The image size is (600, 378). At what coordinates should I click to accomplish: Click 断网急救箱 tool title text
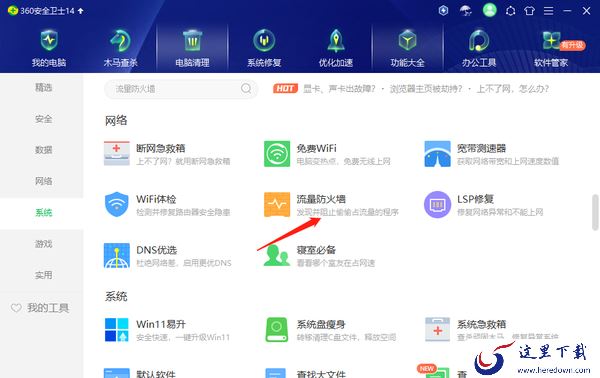161,148
